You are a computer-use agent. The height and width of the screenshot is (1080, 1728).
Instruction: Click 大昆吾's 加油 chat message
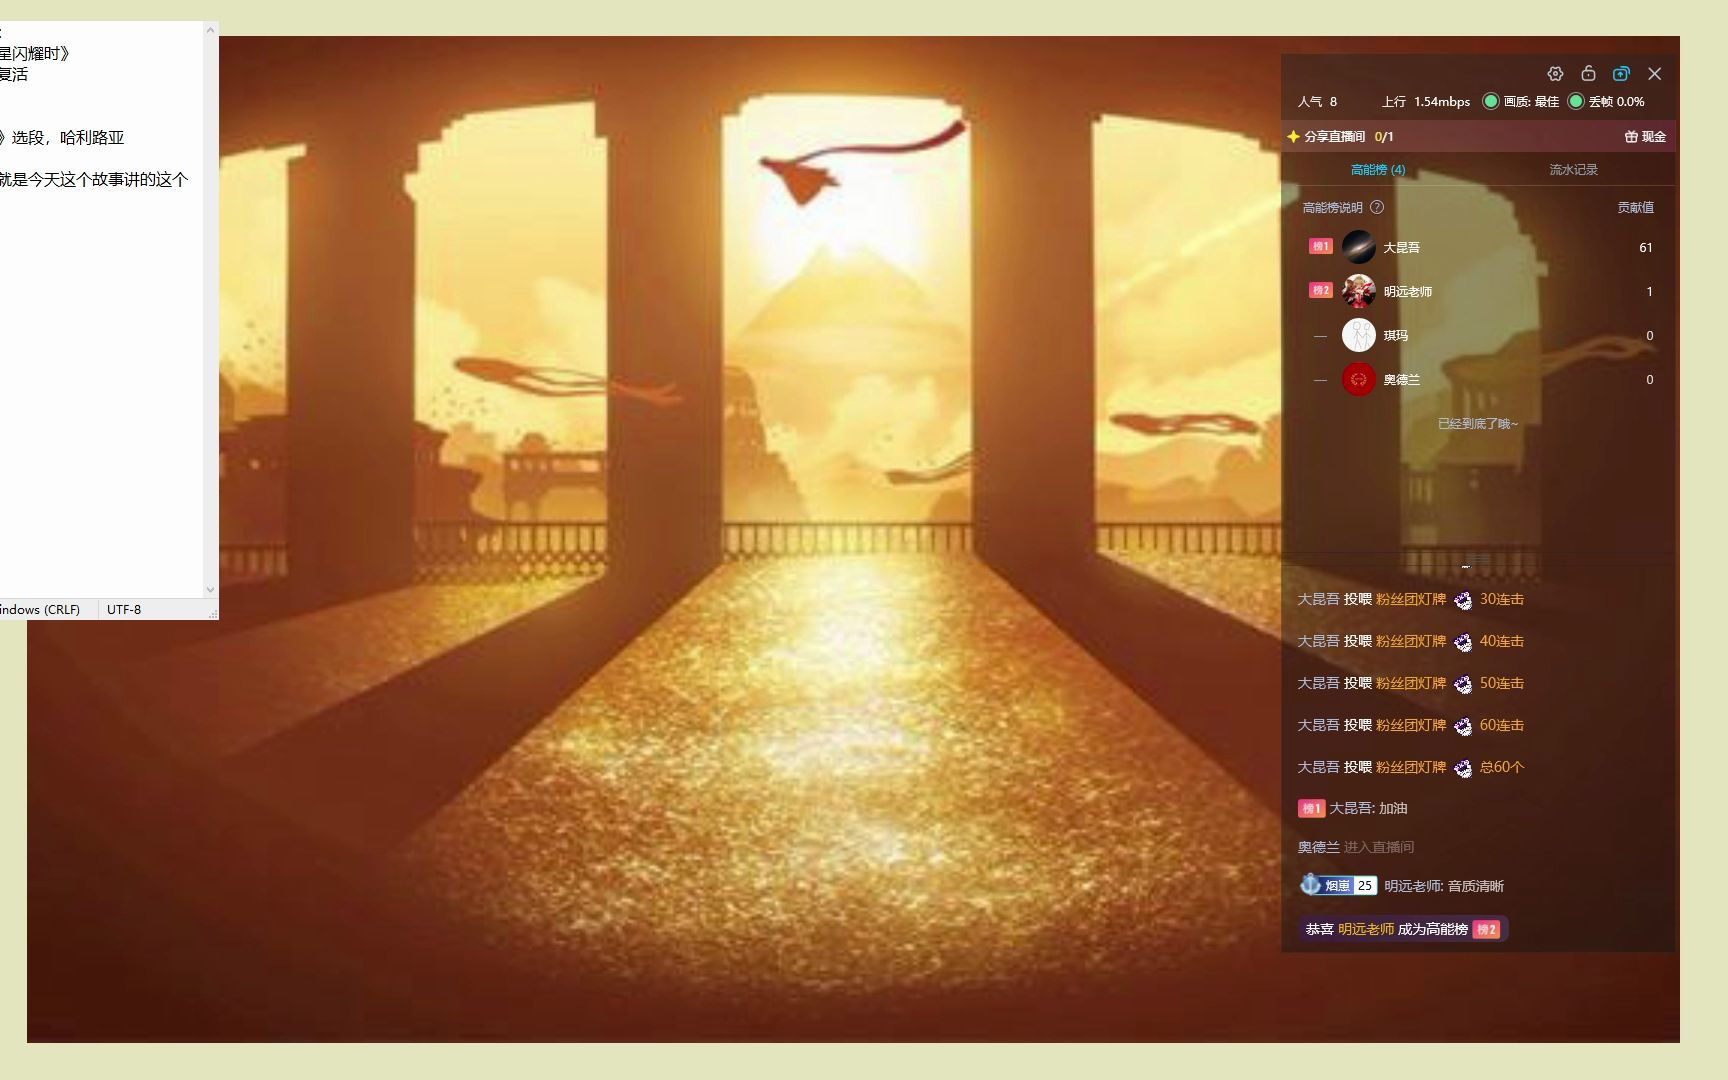(x=1367, y=808)
